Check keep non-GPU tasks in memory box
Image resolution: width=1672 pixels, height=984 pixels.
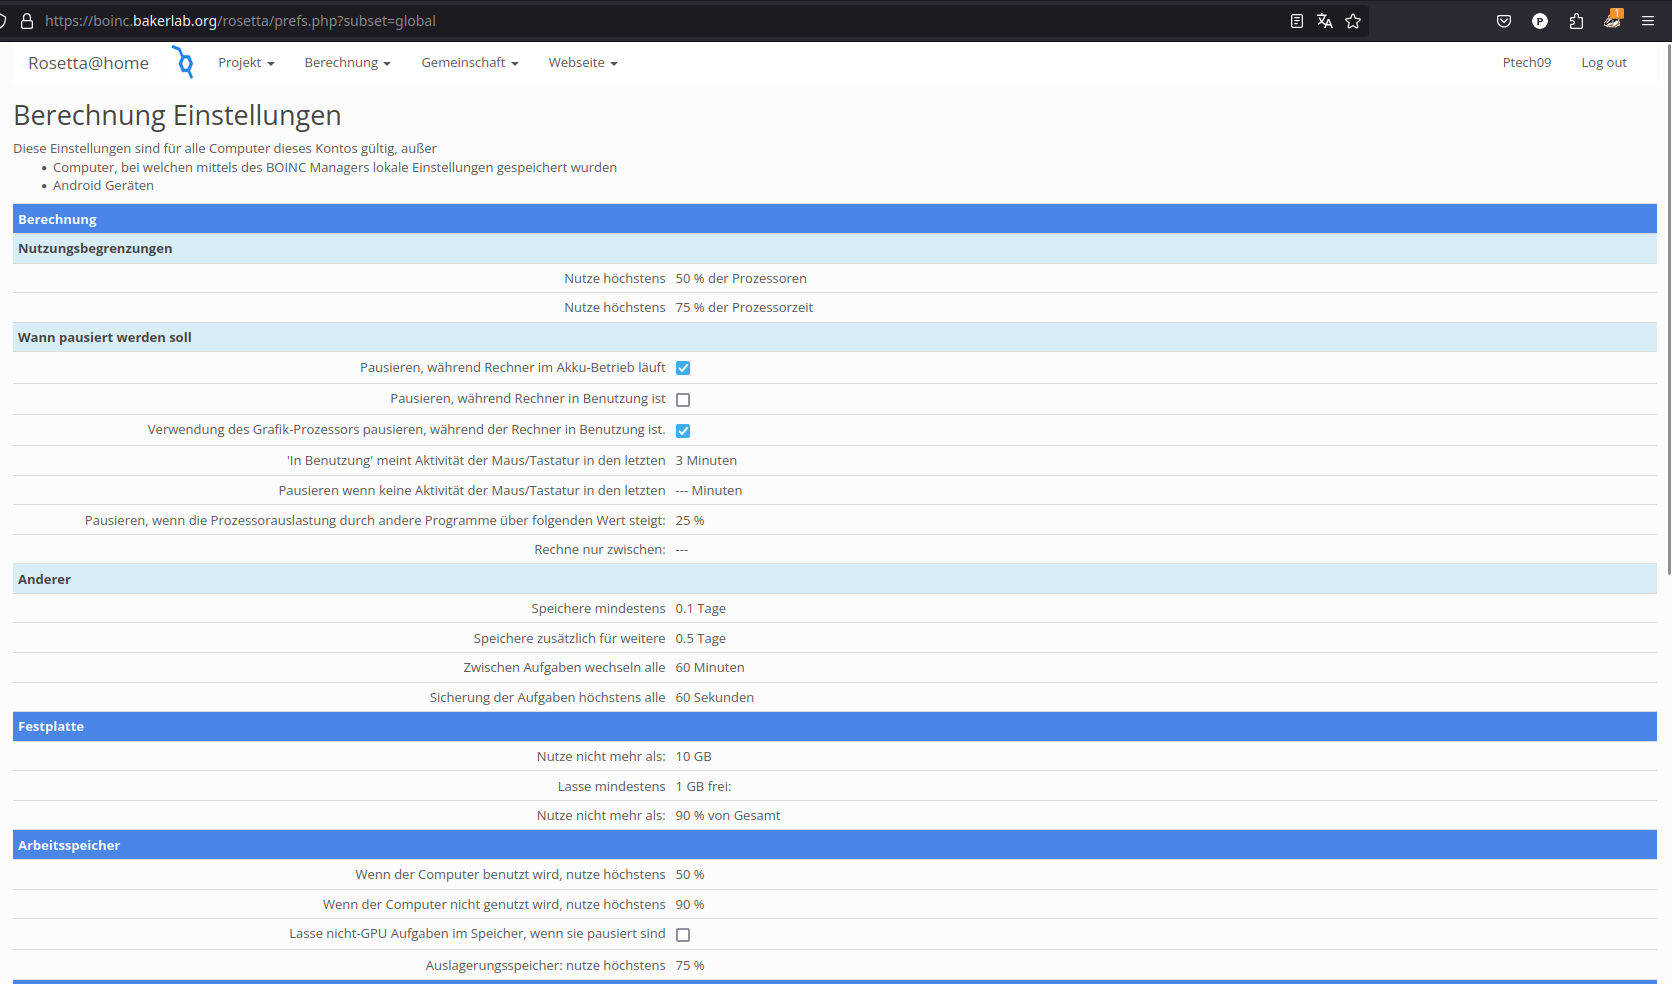coord(683,935)
